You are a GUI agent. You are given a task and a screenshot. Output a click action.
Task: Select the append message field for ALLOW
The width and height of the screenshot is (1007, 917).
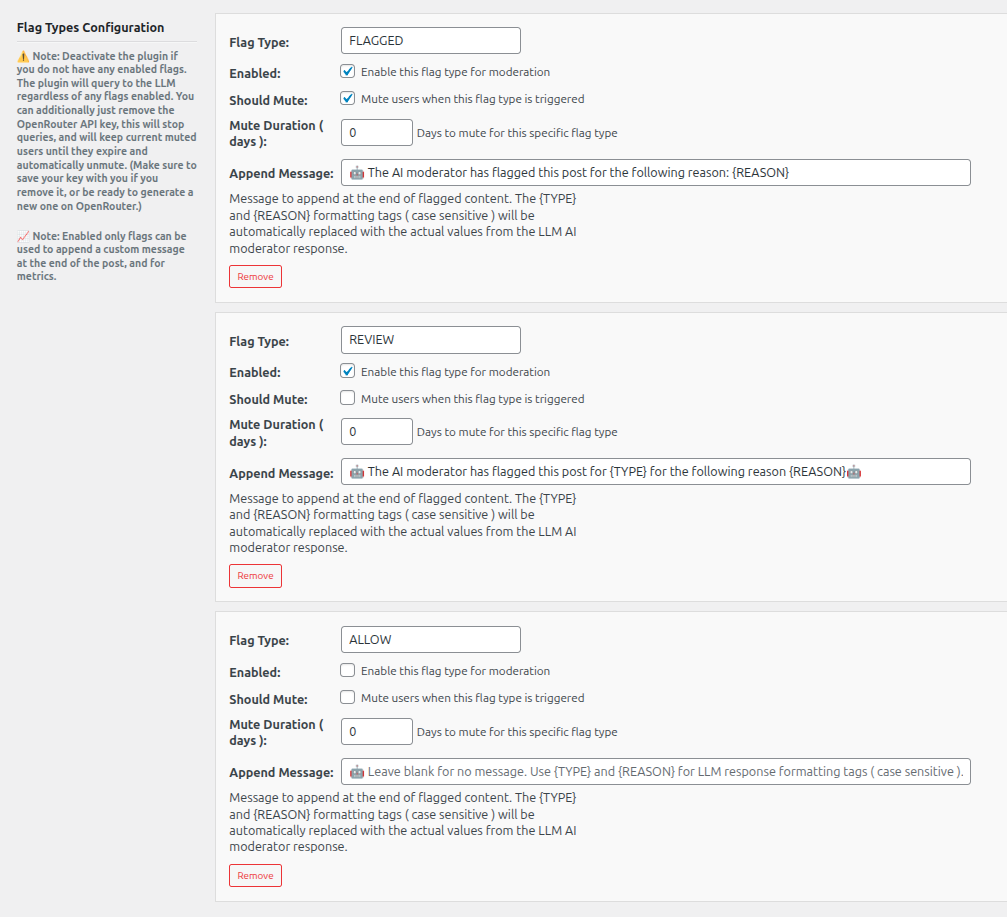tap(655, 771)
